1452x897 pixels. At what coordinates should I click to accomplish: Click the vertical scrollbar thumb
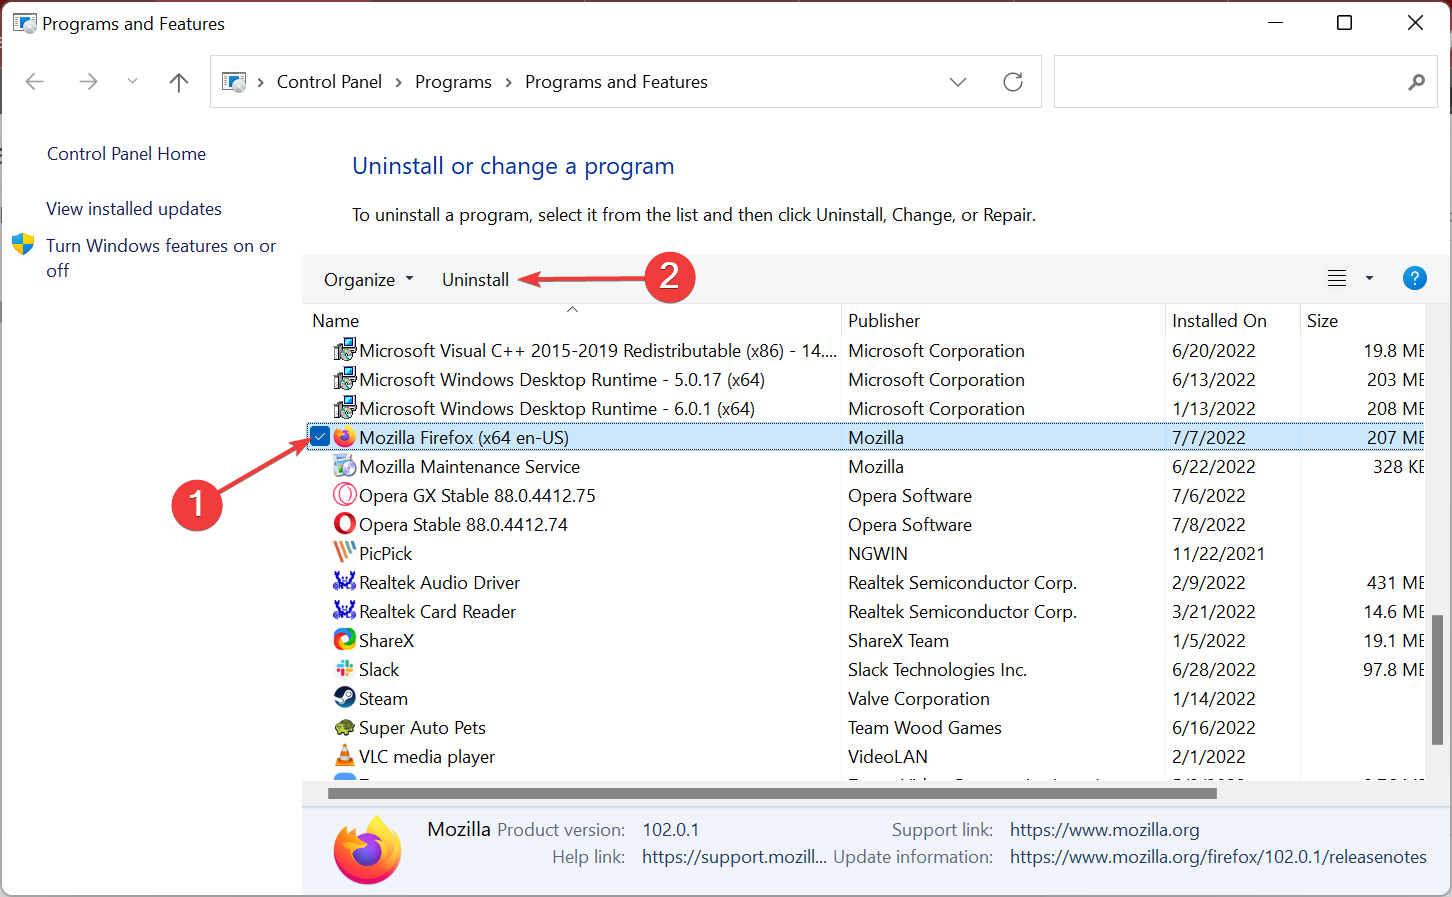[1437, 680]
